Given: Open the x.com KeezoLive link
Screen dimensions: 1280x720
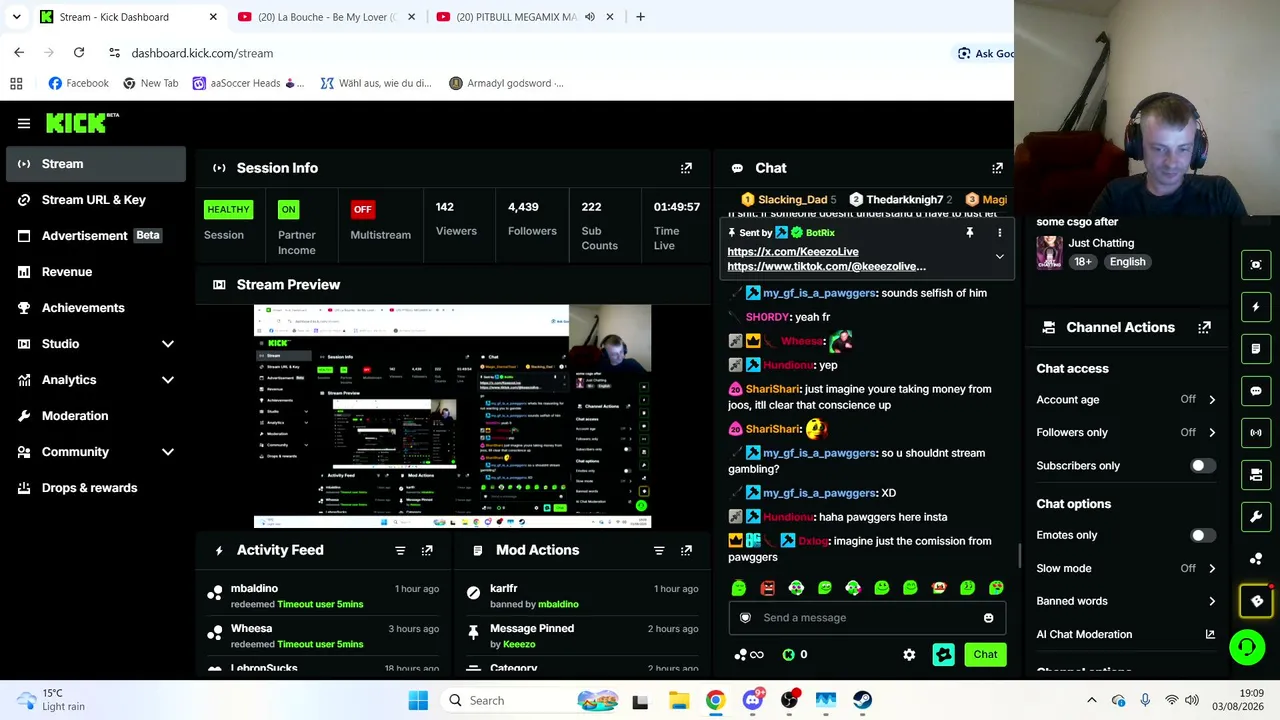Looking at the screenshot, I should [x=793, y=252].
